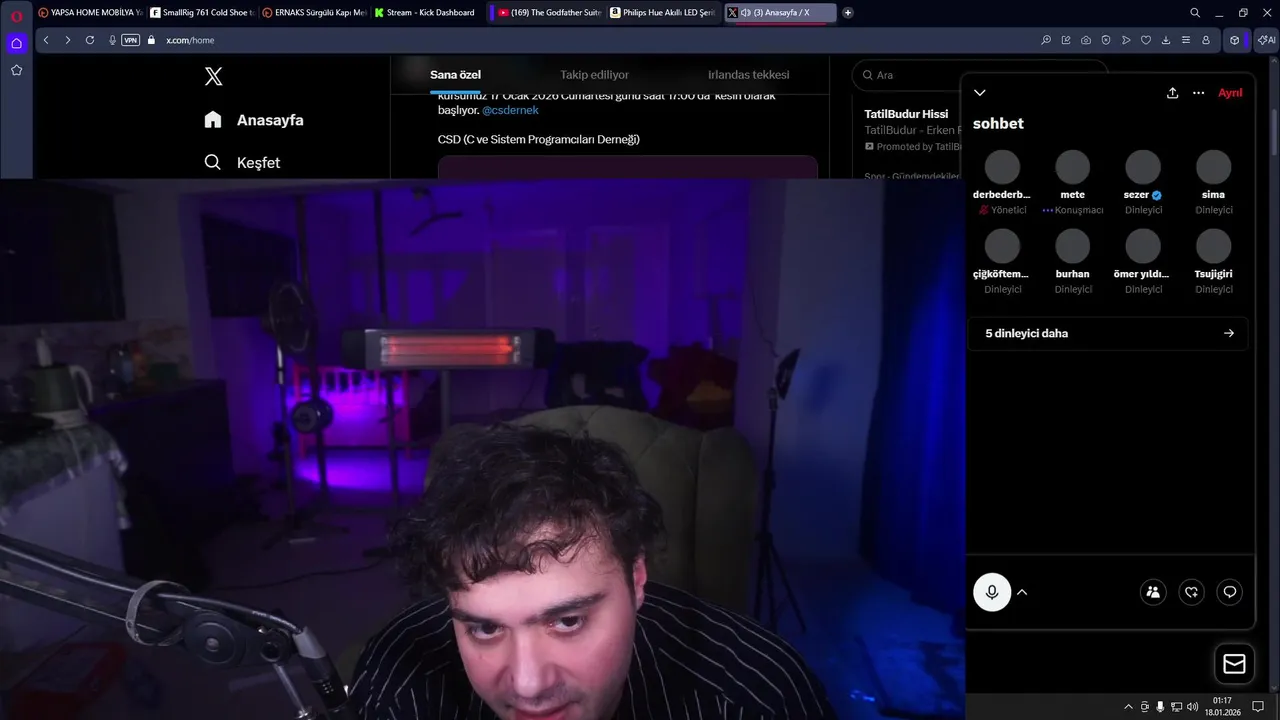Show 5 dinleyici daha list
This screenshot has width=1280, height=720.
coord(1108,333)
